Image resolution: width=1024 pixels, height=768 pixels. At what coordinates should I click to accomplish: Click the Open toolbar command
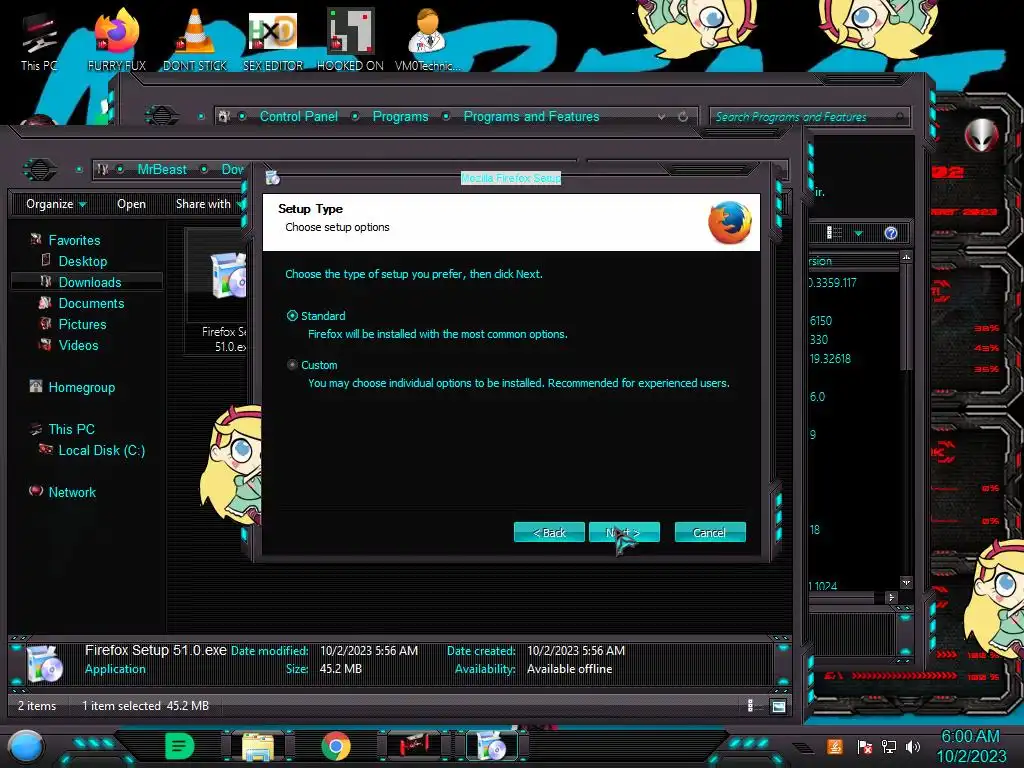tap(131, 204)
